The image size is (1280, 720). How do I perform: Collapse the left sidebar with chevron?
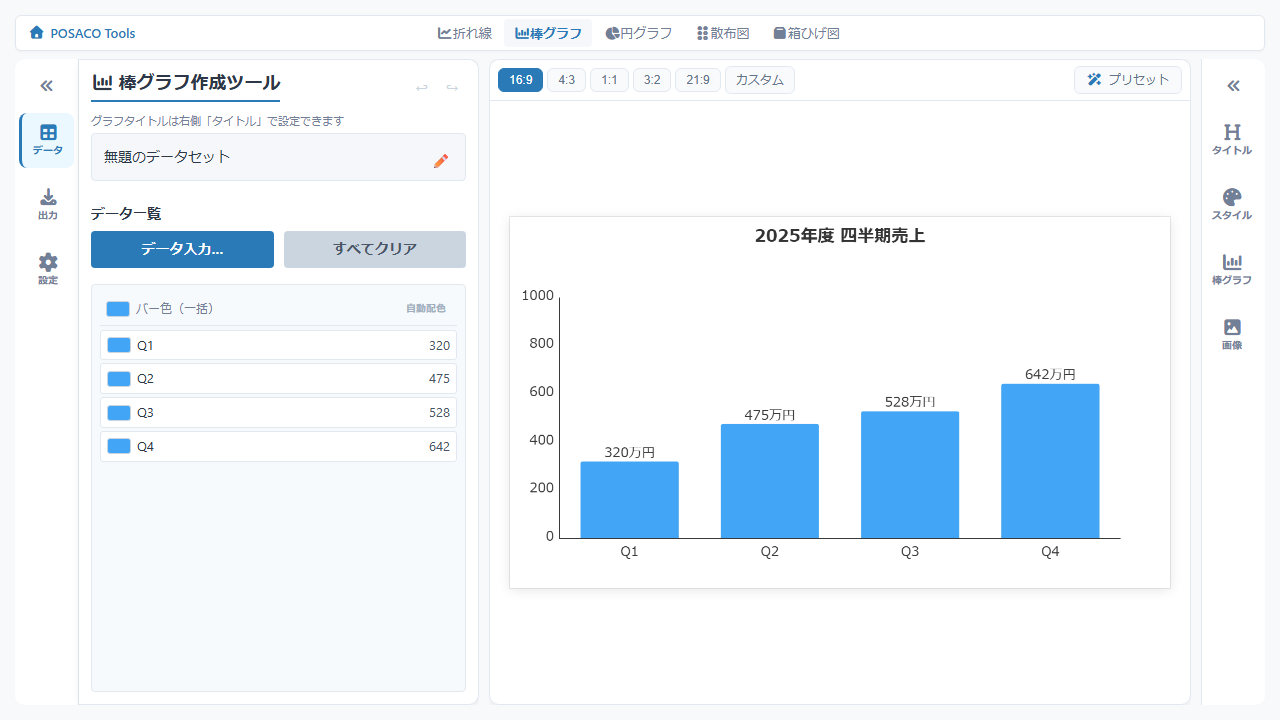click(46, 86)
